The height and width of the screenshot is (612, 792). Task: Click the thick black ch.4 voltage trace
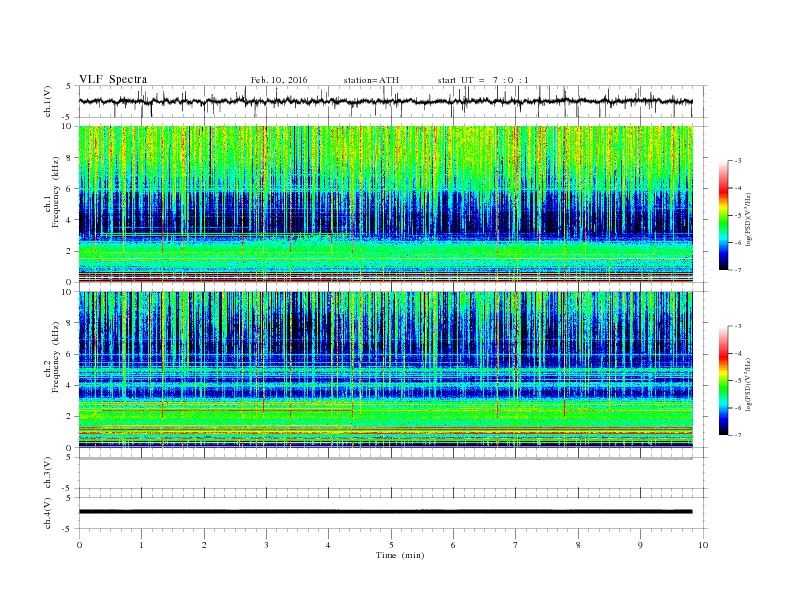point(385,512)
